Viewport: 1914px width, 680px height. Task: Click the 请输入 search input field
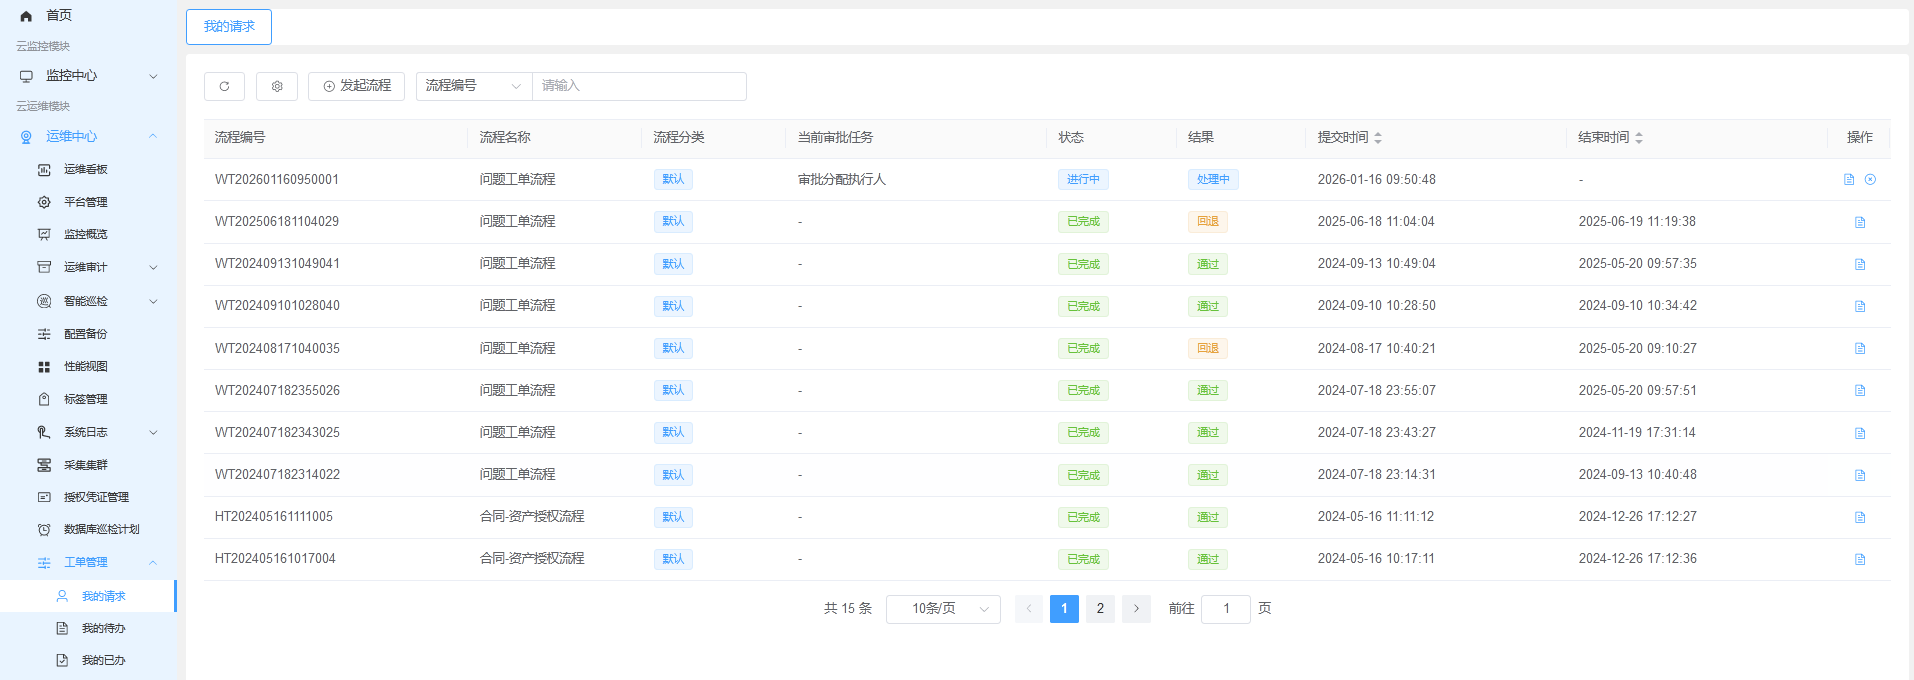[x=639, y=86]
